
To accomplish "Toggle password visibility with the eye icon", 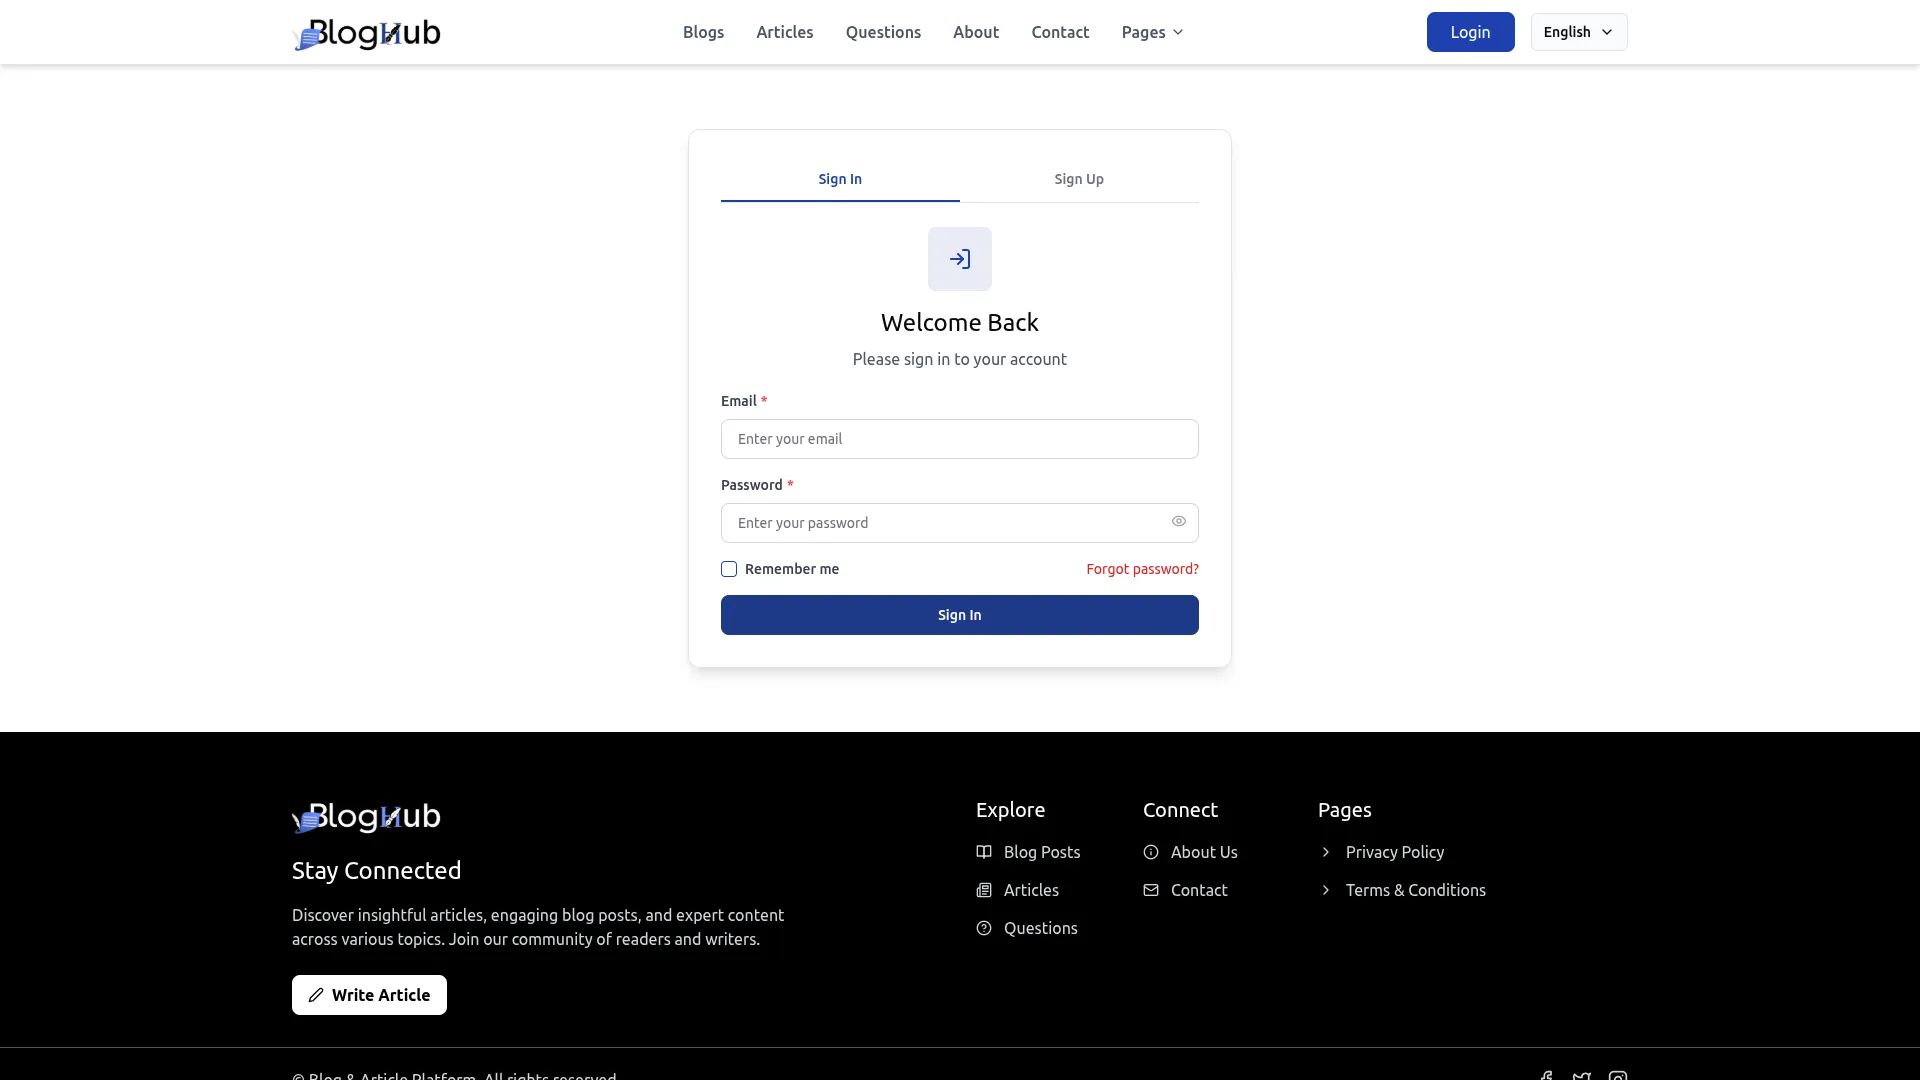I will click(1178, 521).
